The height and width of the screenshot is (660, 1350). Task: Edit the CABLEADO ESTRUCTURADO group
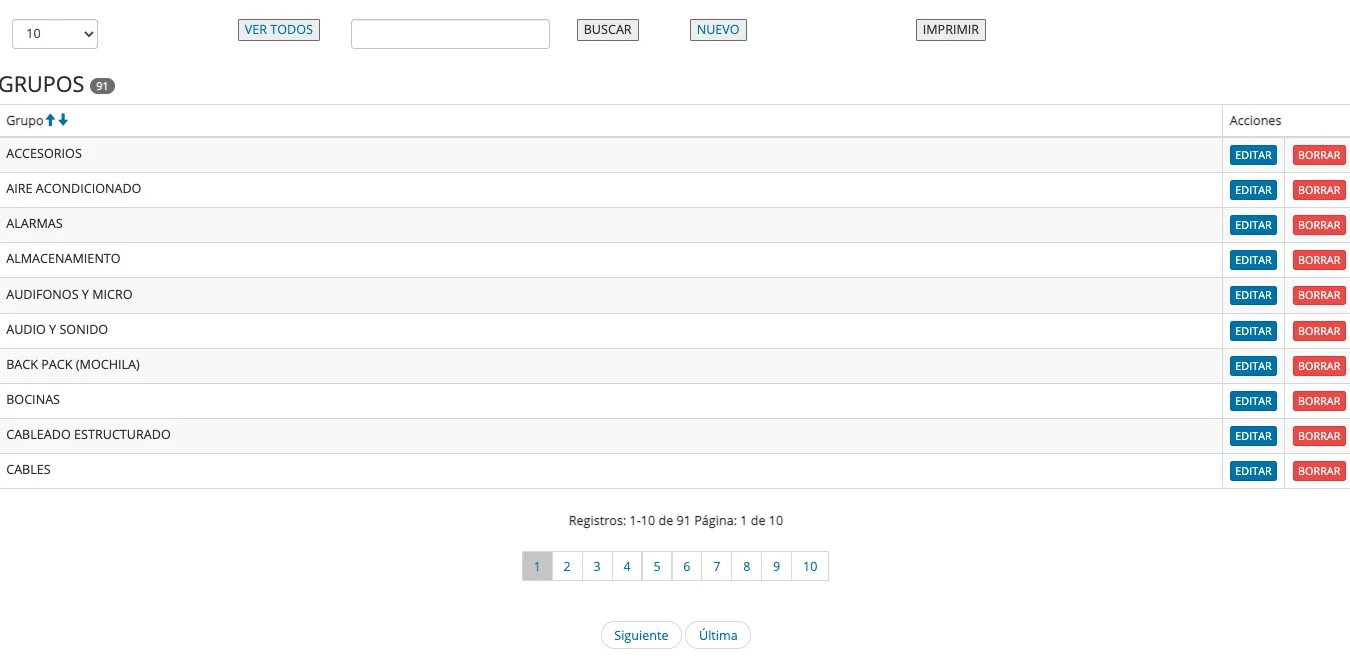click(x=1253, y=436)
